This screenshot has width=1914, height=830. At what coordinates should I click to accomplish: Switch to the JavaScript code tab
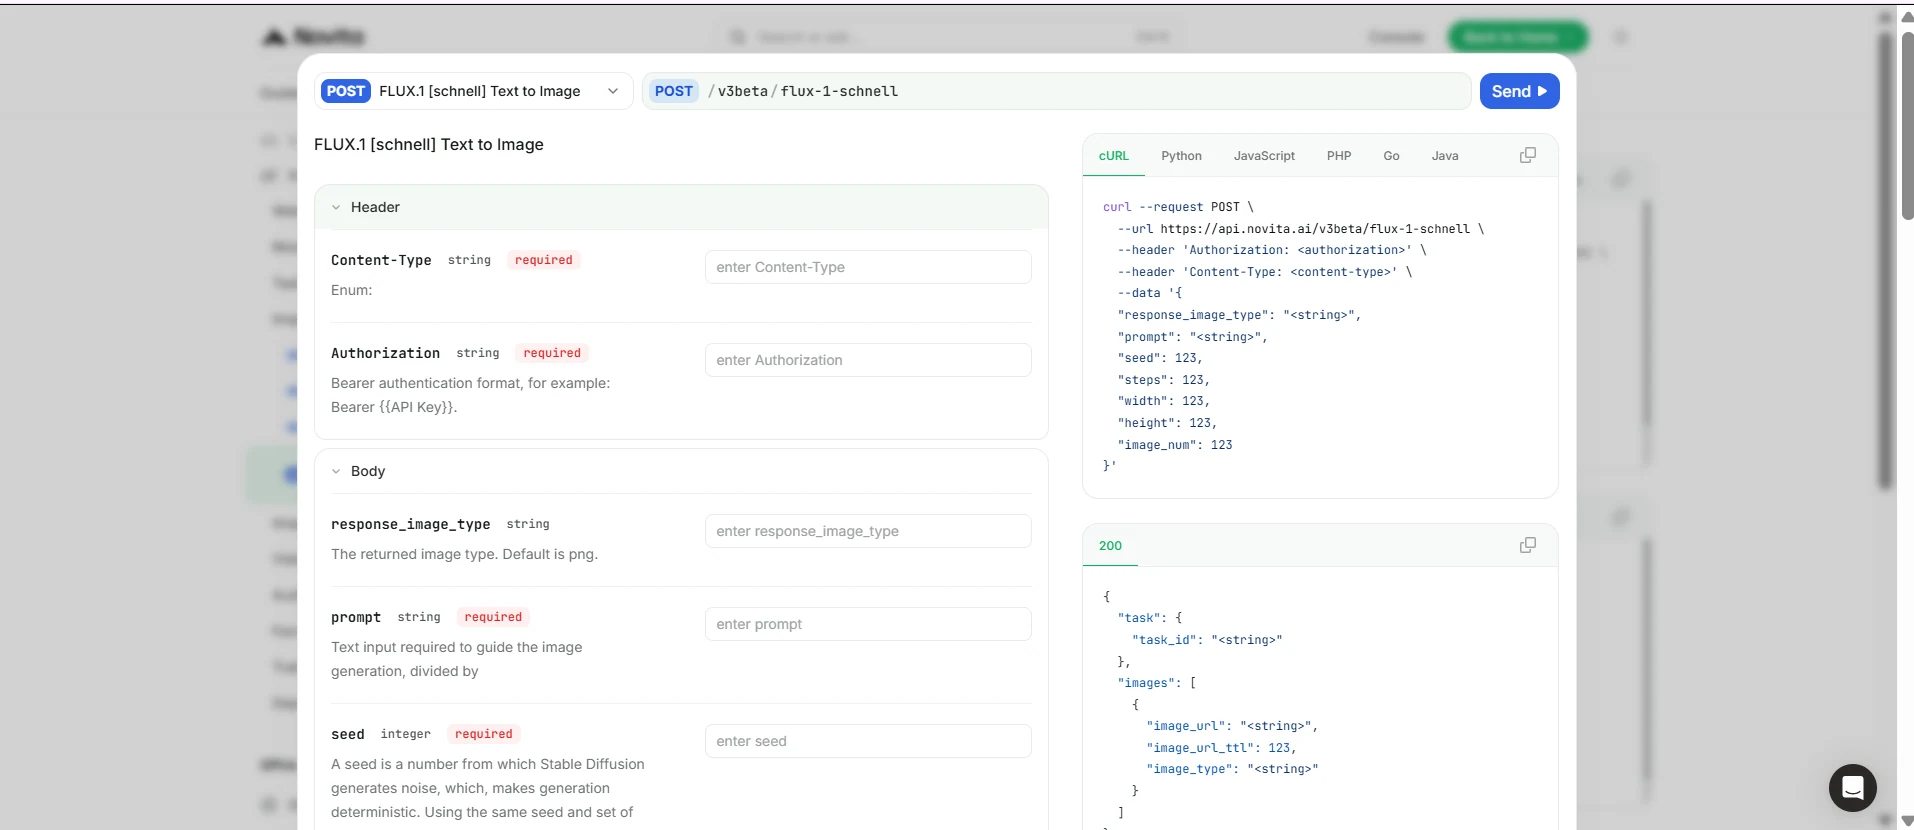(1264, 156)
